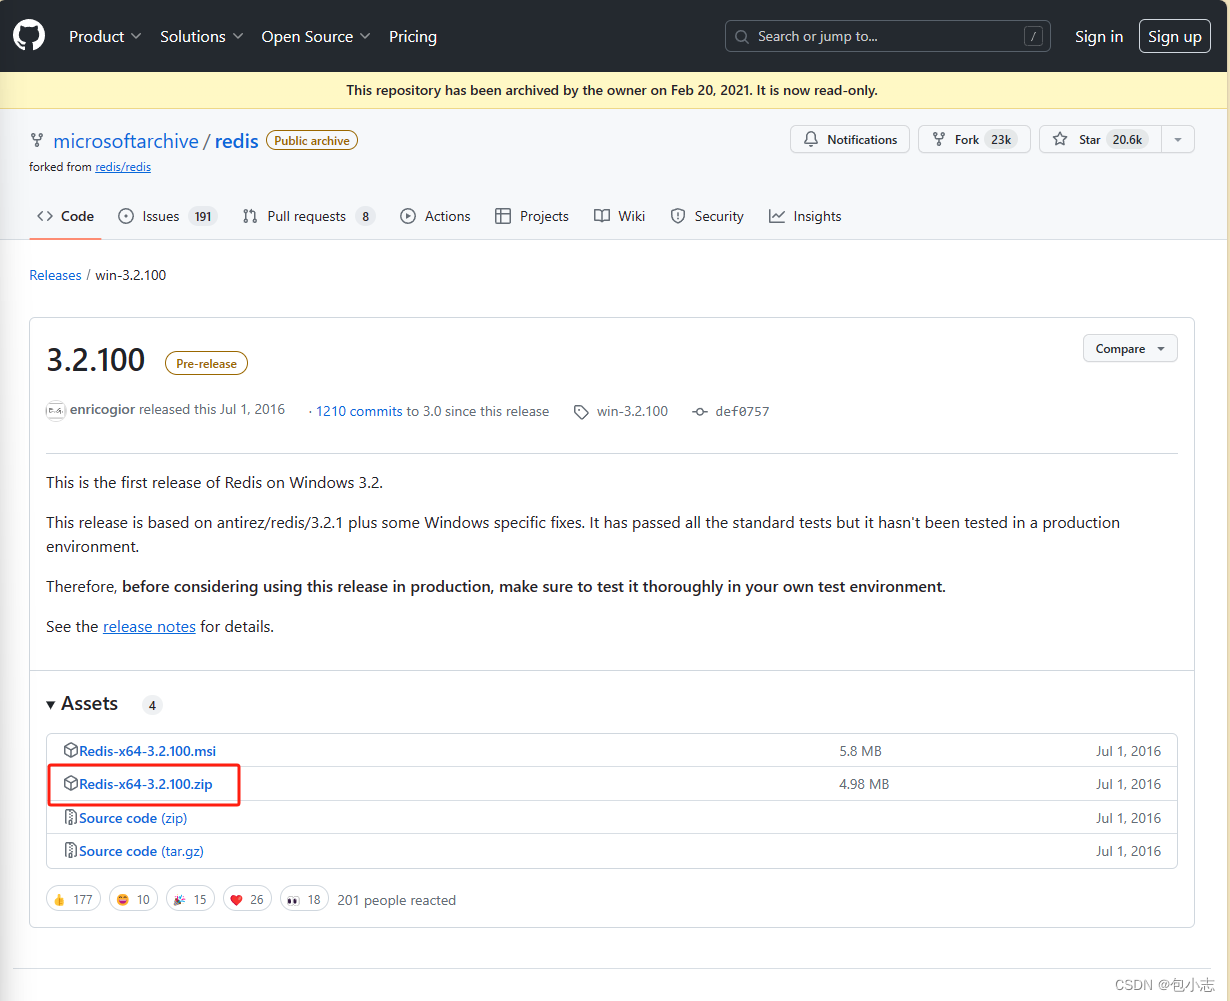Screen dimensions: 1230x1001
Task: Open the Pricing page
Action: tap(413, 36)
